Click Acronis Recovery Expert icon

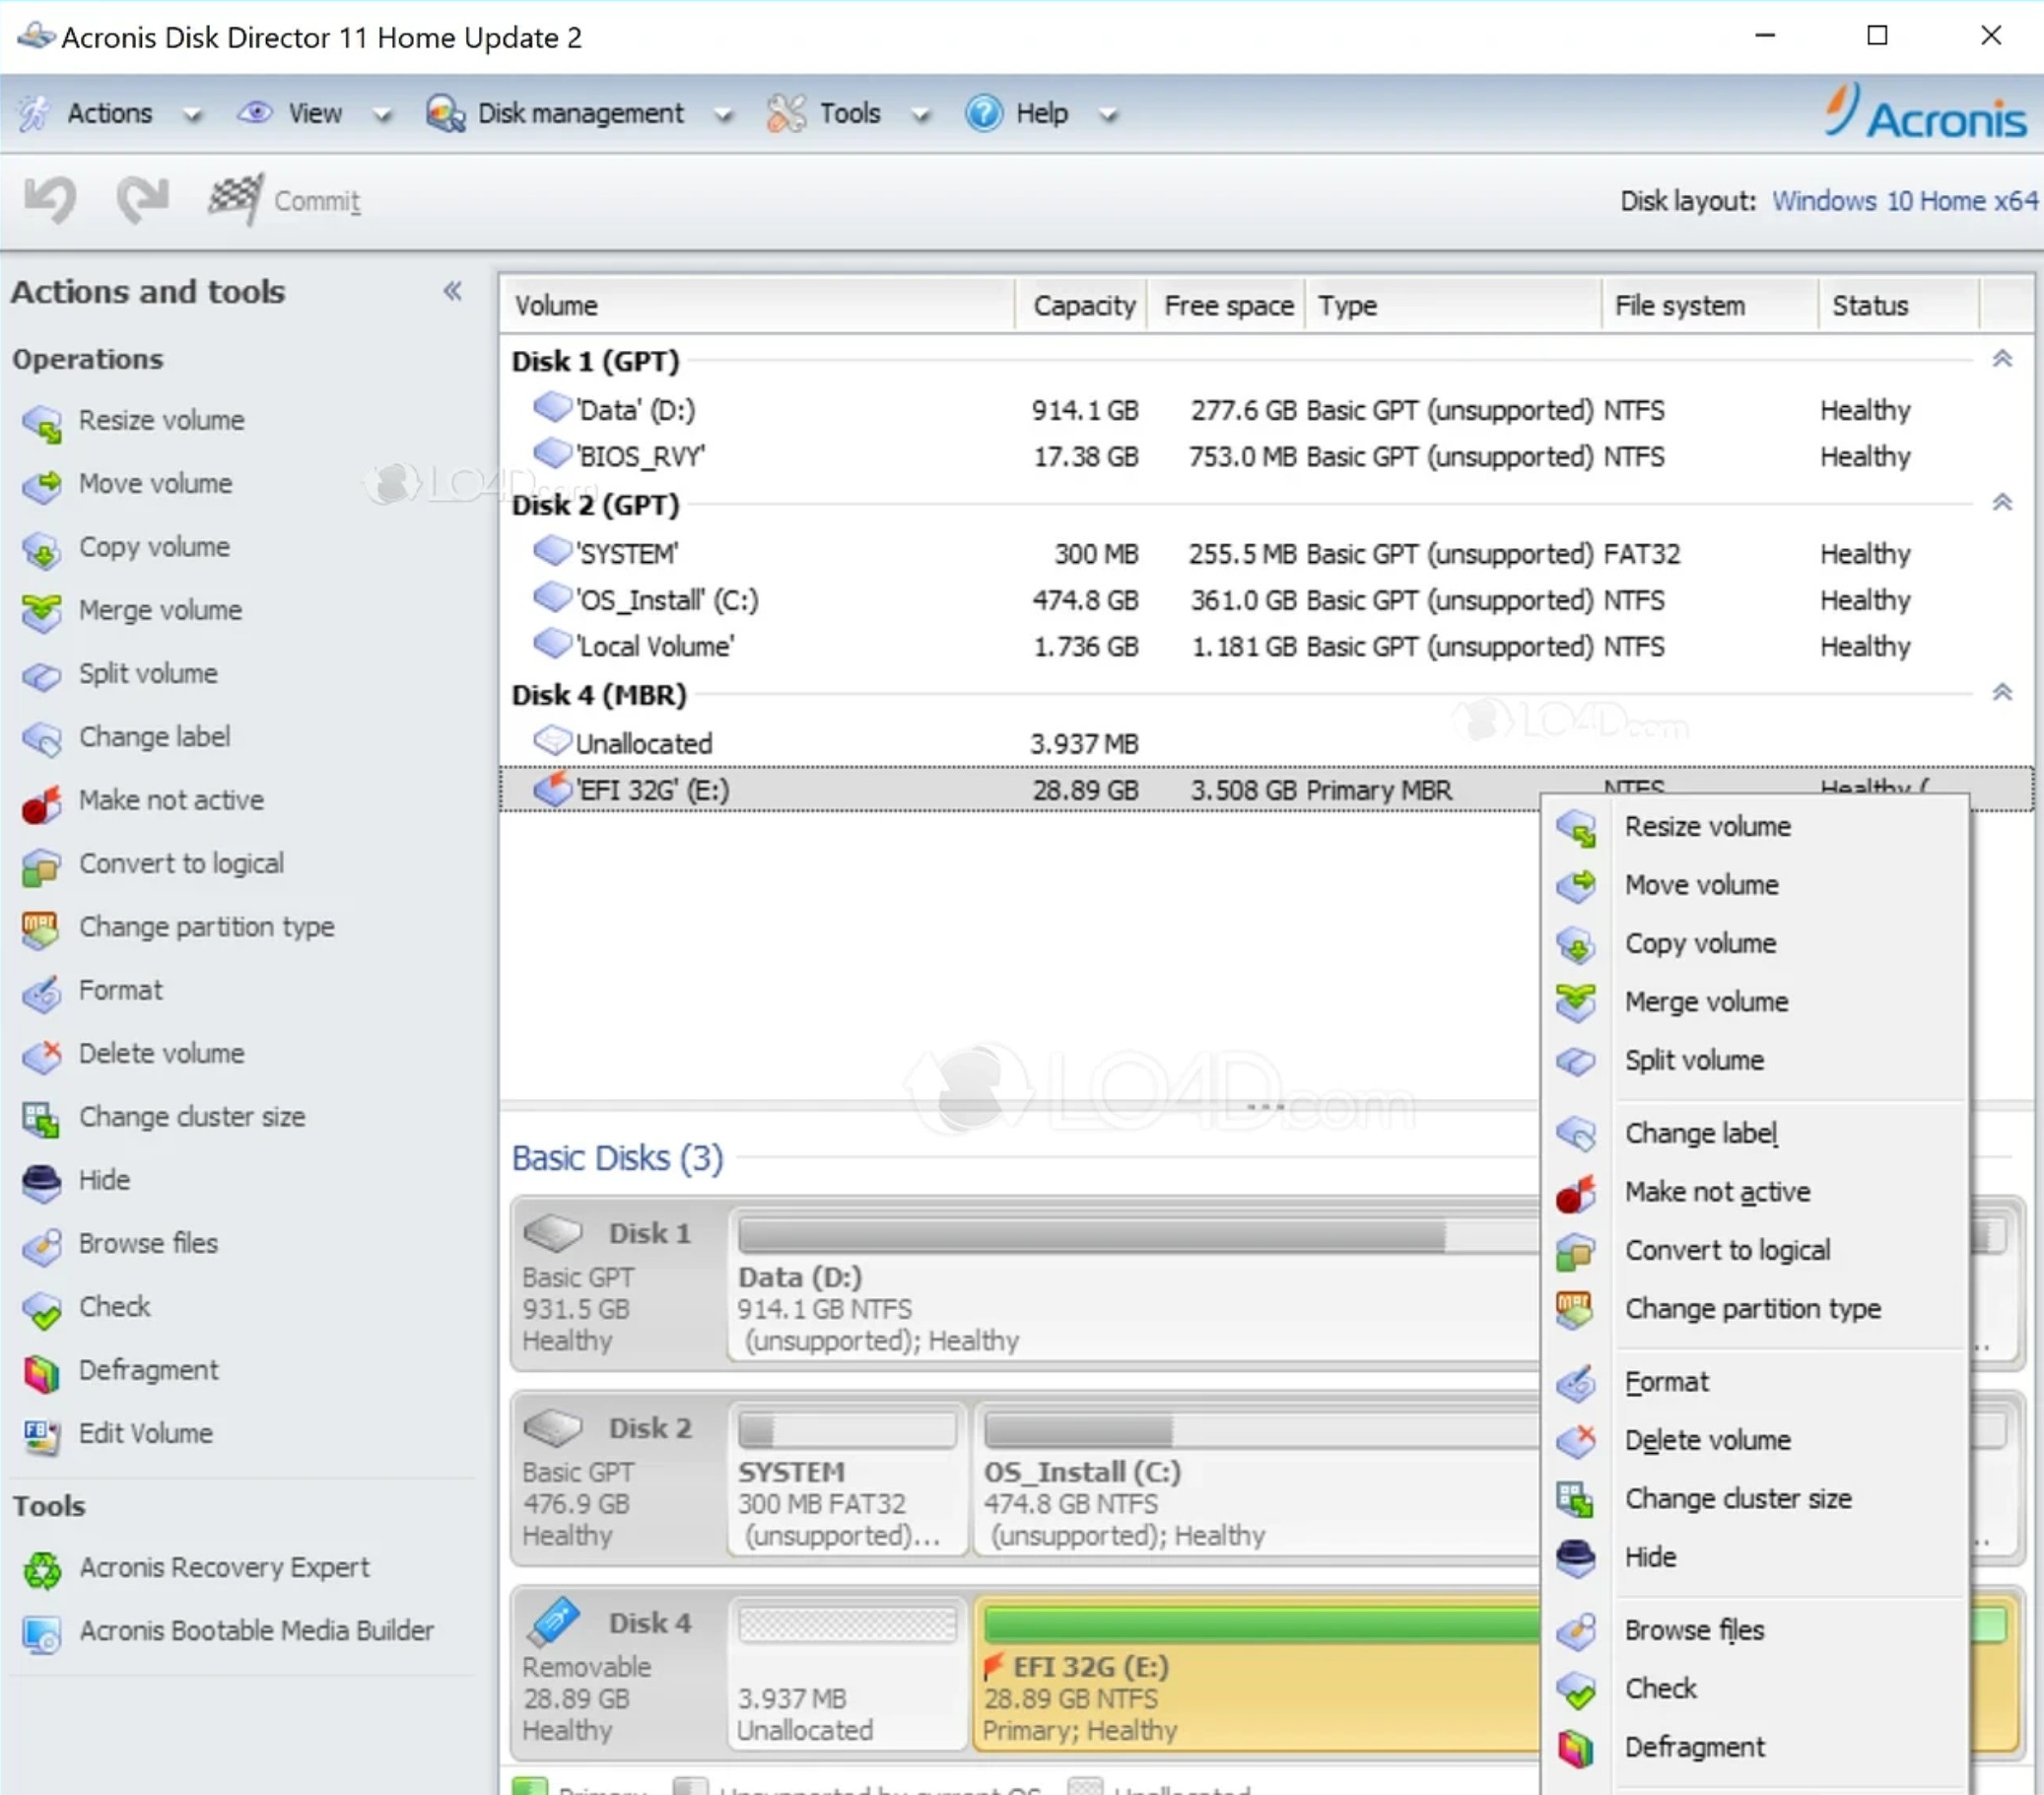pyautogui.click(x=42, y=1569)
